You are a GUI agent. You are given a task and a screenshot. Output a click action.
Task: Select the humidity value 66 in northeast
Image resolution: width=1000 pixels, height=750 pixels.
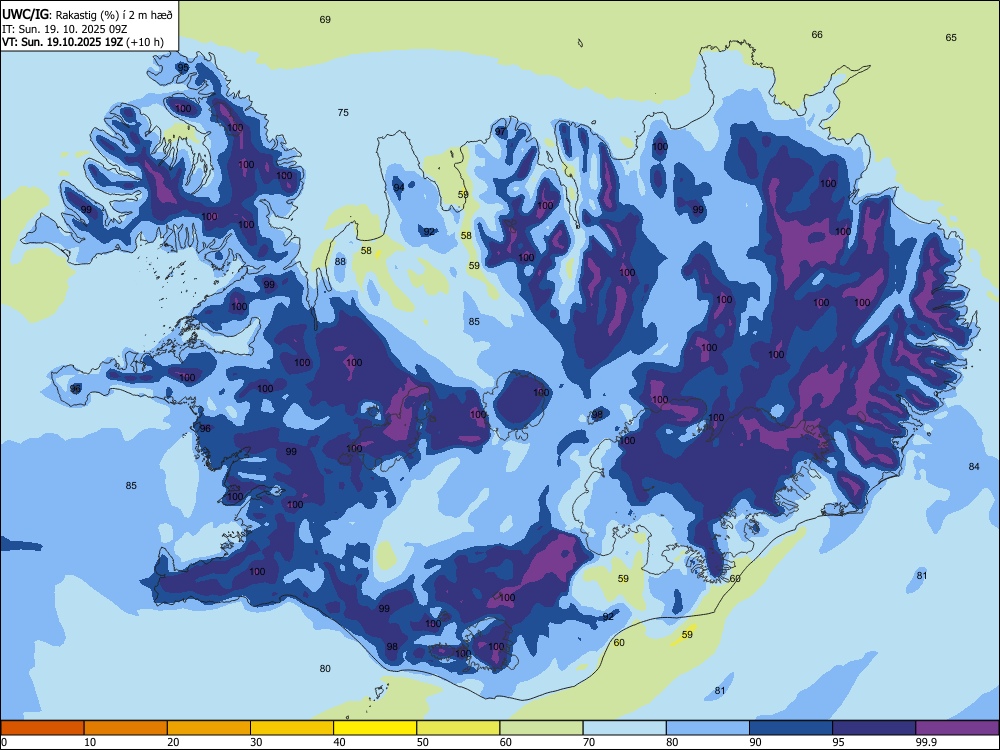[817, 34]
